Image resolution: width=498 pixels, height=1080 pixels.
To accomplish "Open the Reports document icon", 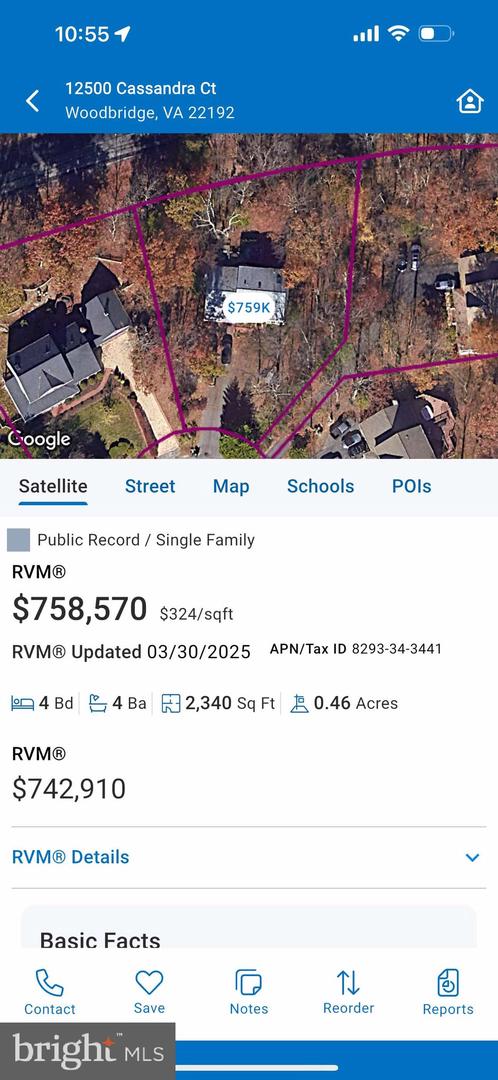I will point(448,983).
